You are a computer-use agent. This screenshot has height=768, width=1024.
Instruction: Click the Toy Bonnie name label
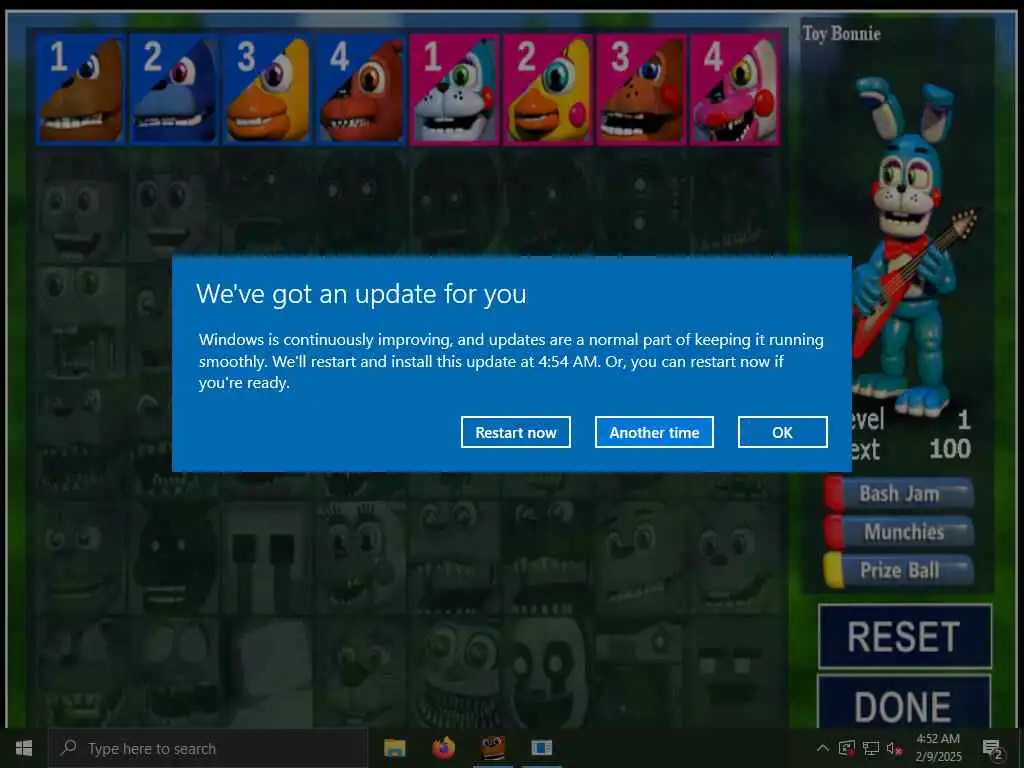(841, 33)
